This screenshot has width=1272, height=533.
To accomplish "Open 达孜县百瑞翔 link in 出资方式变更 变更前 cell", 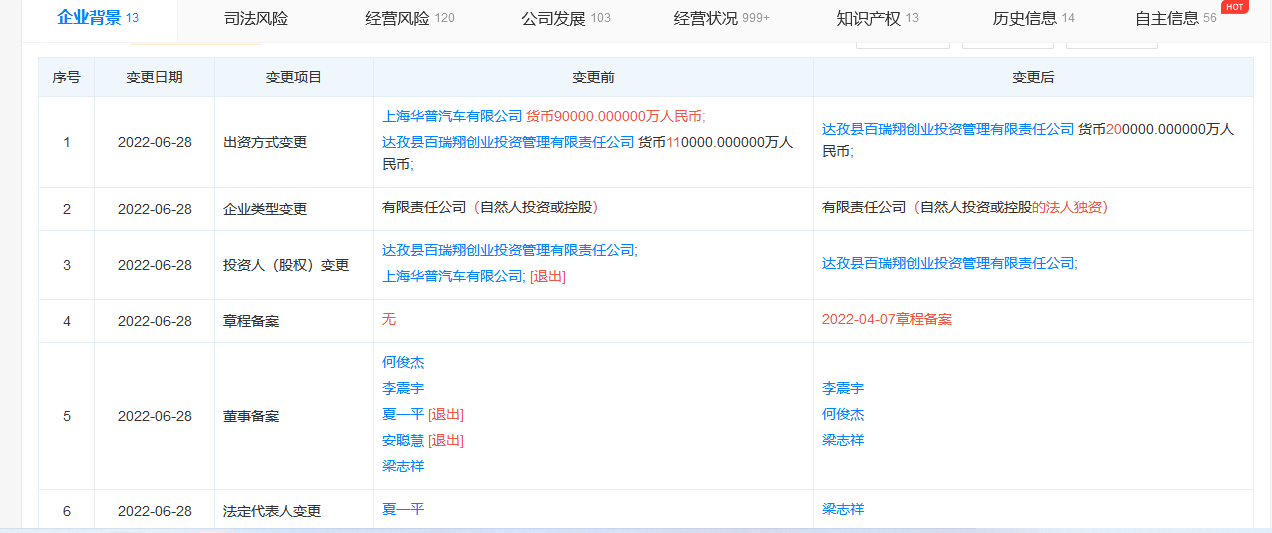I will (508, 142).
